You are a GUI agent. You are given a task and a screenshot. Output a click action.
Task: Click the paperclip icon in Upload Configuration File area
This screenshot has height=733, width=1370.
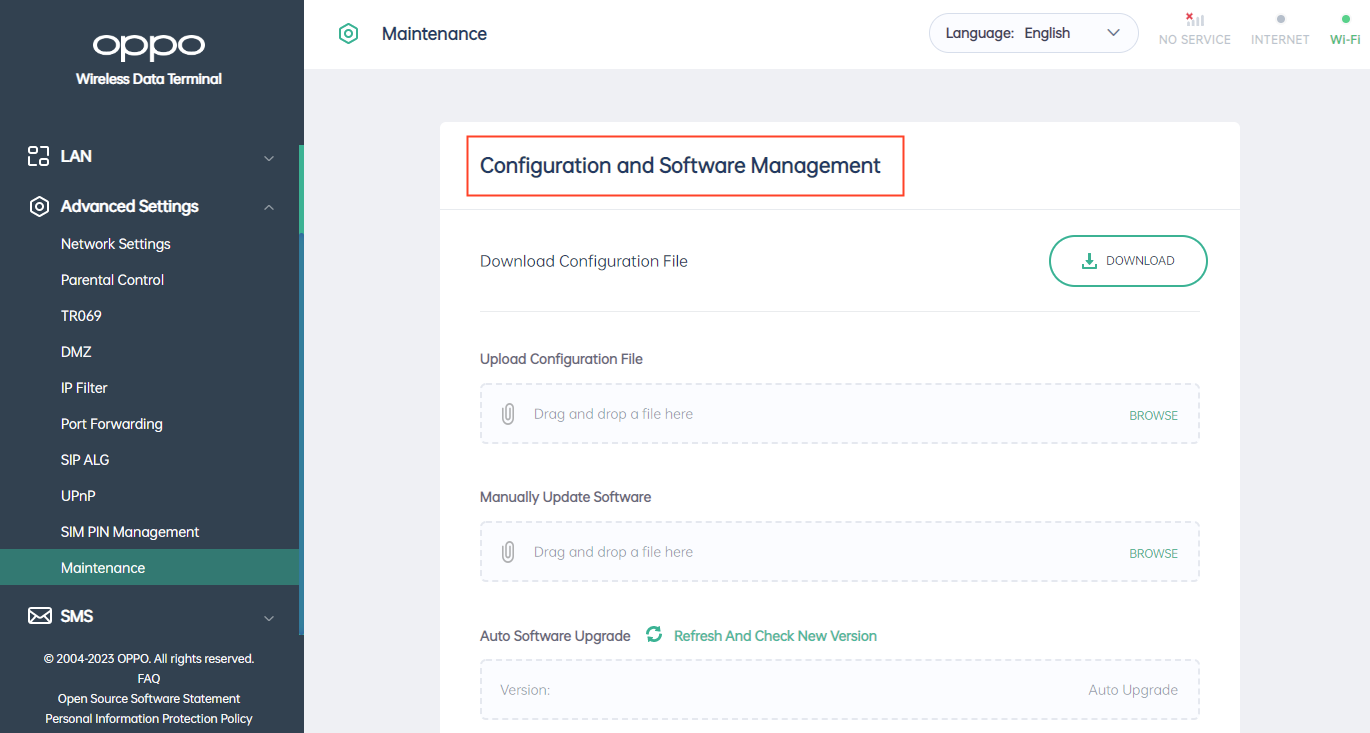[x=507, y=413]
